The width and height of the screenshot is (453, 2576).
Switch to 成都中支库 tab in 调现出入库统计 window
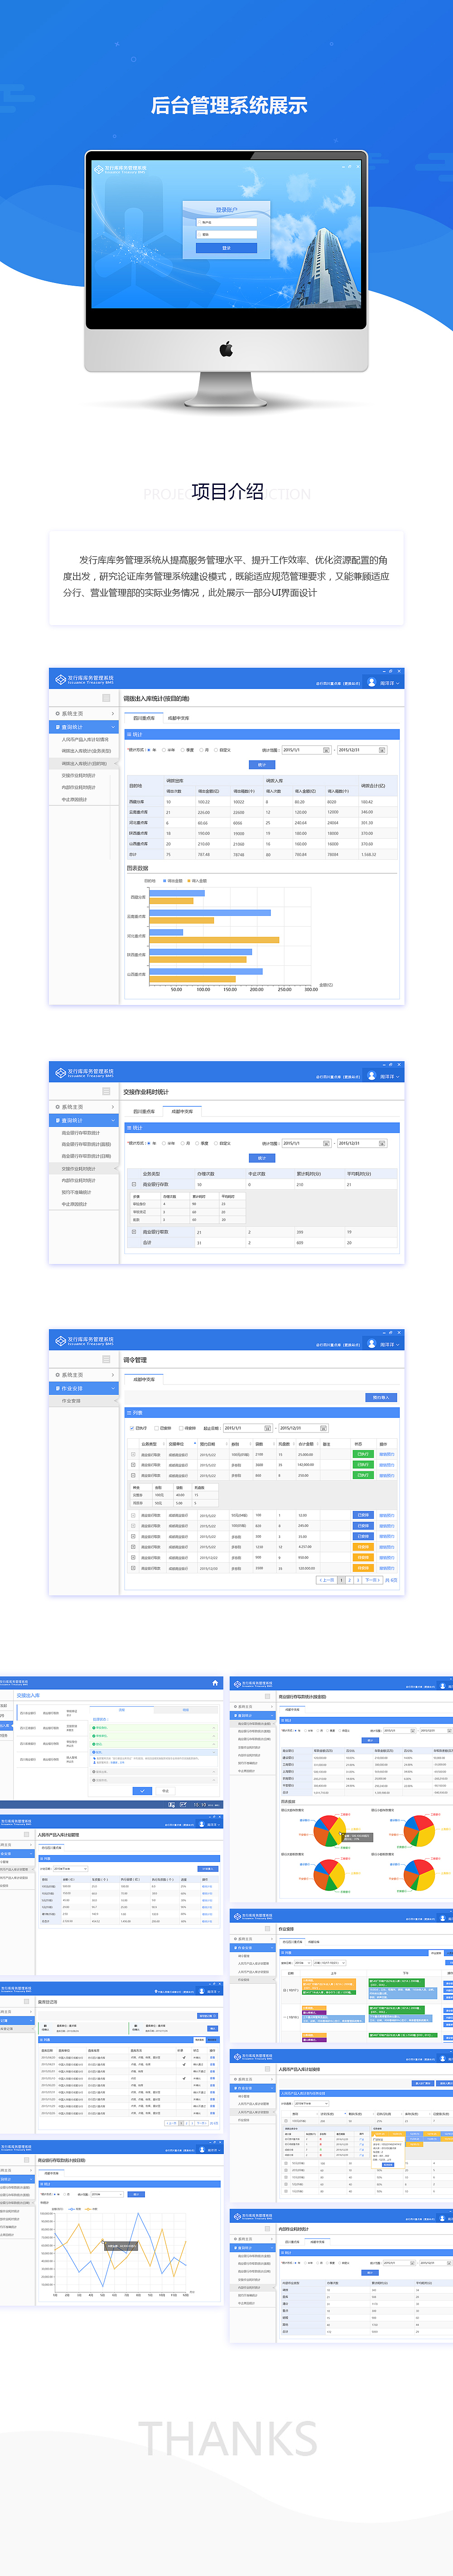pos(178,718)
